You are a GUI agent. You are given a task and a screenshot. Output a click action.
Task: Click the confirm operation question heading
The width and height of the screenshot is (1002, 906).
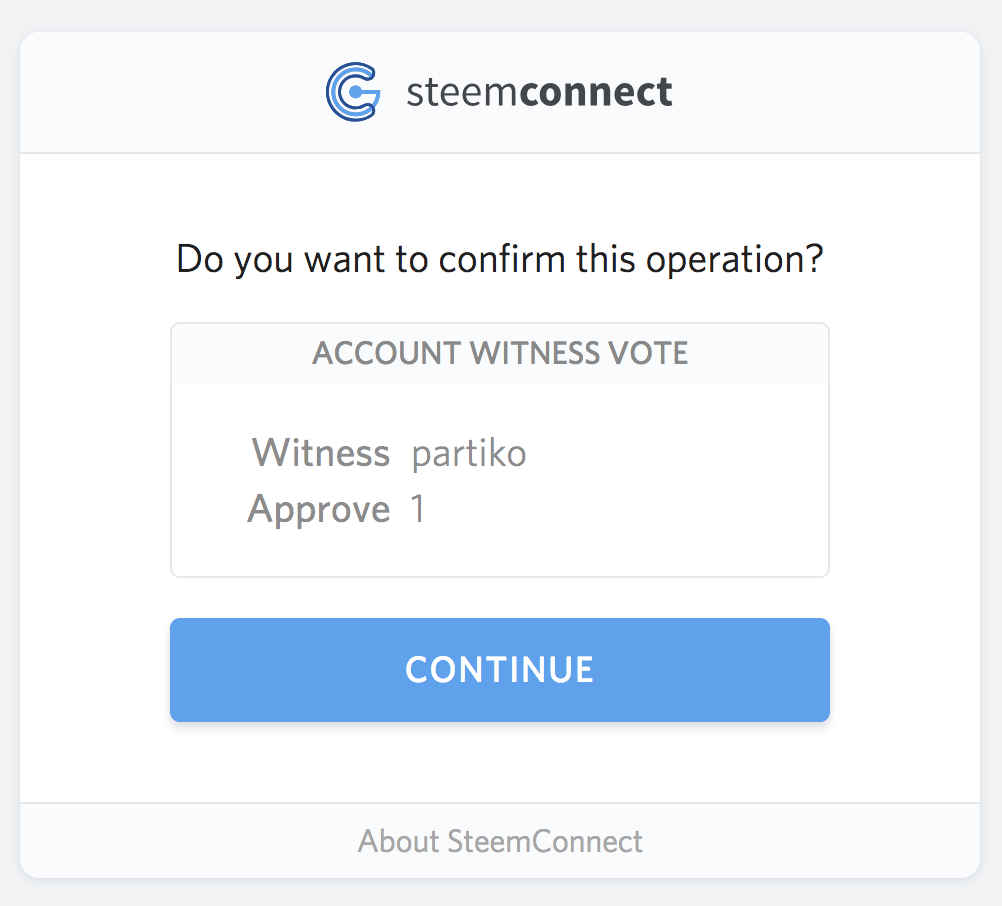pos(500,260)
